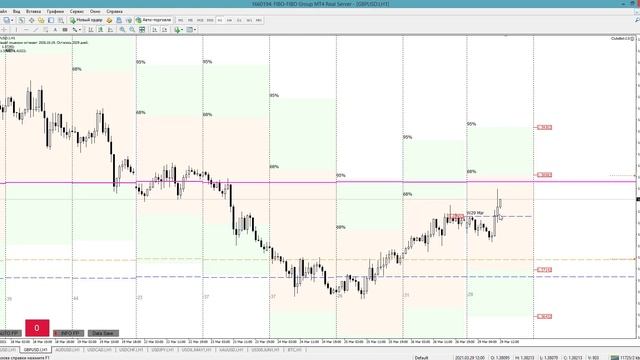Click the red '0' button on chart
This screenshot has height=360, width=640.
pos(37,328)
